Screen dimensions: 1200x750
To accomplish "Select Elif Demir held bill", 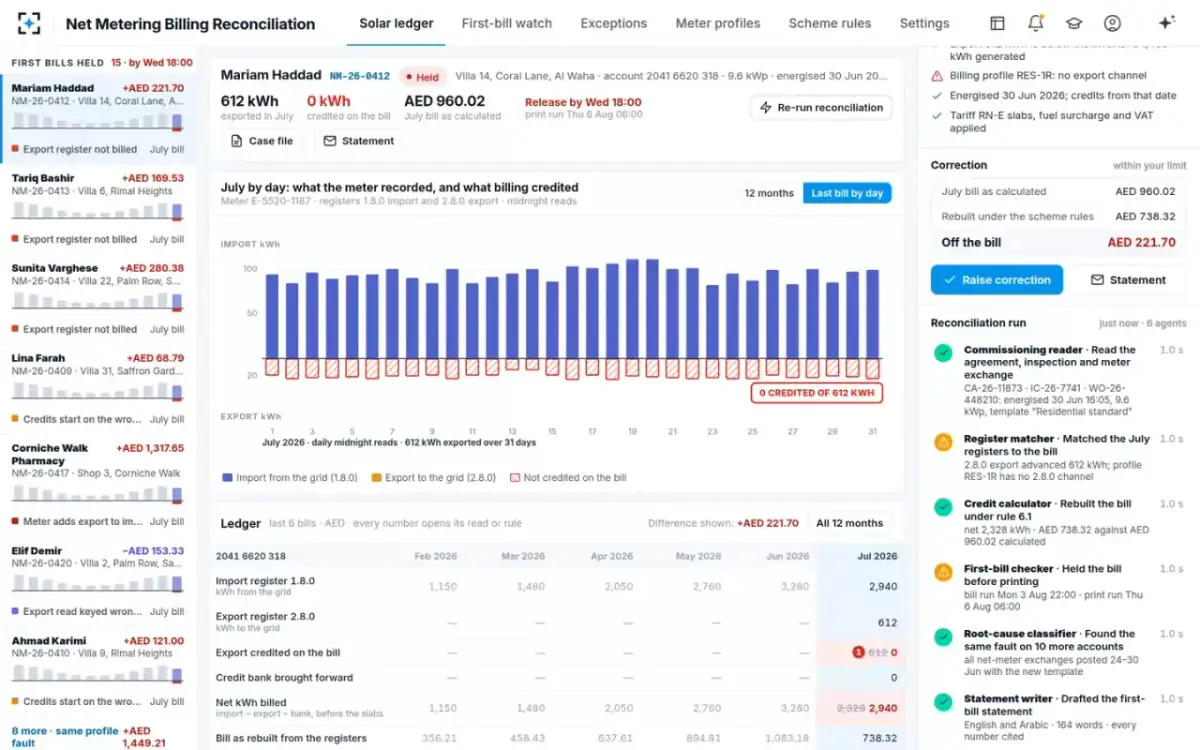I will click(x=98, y=580).
